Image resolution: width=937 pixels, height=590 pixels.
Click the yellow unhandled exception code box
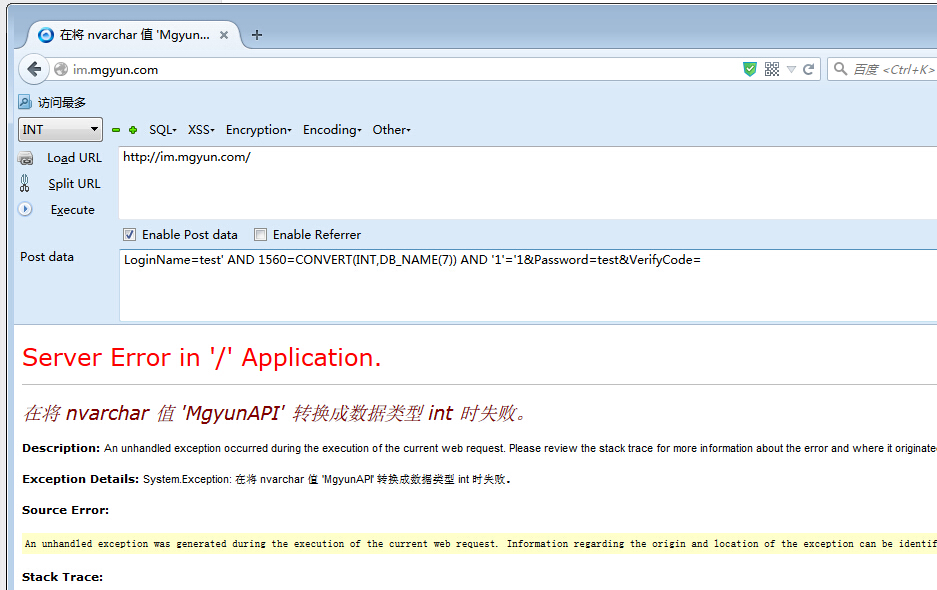[x=479, y=543]
